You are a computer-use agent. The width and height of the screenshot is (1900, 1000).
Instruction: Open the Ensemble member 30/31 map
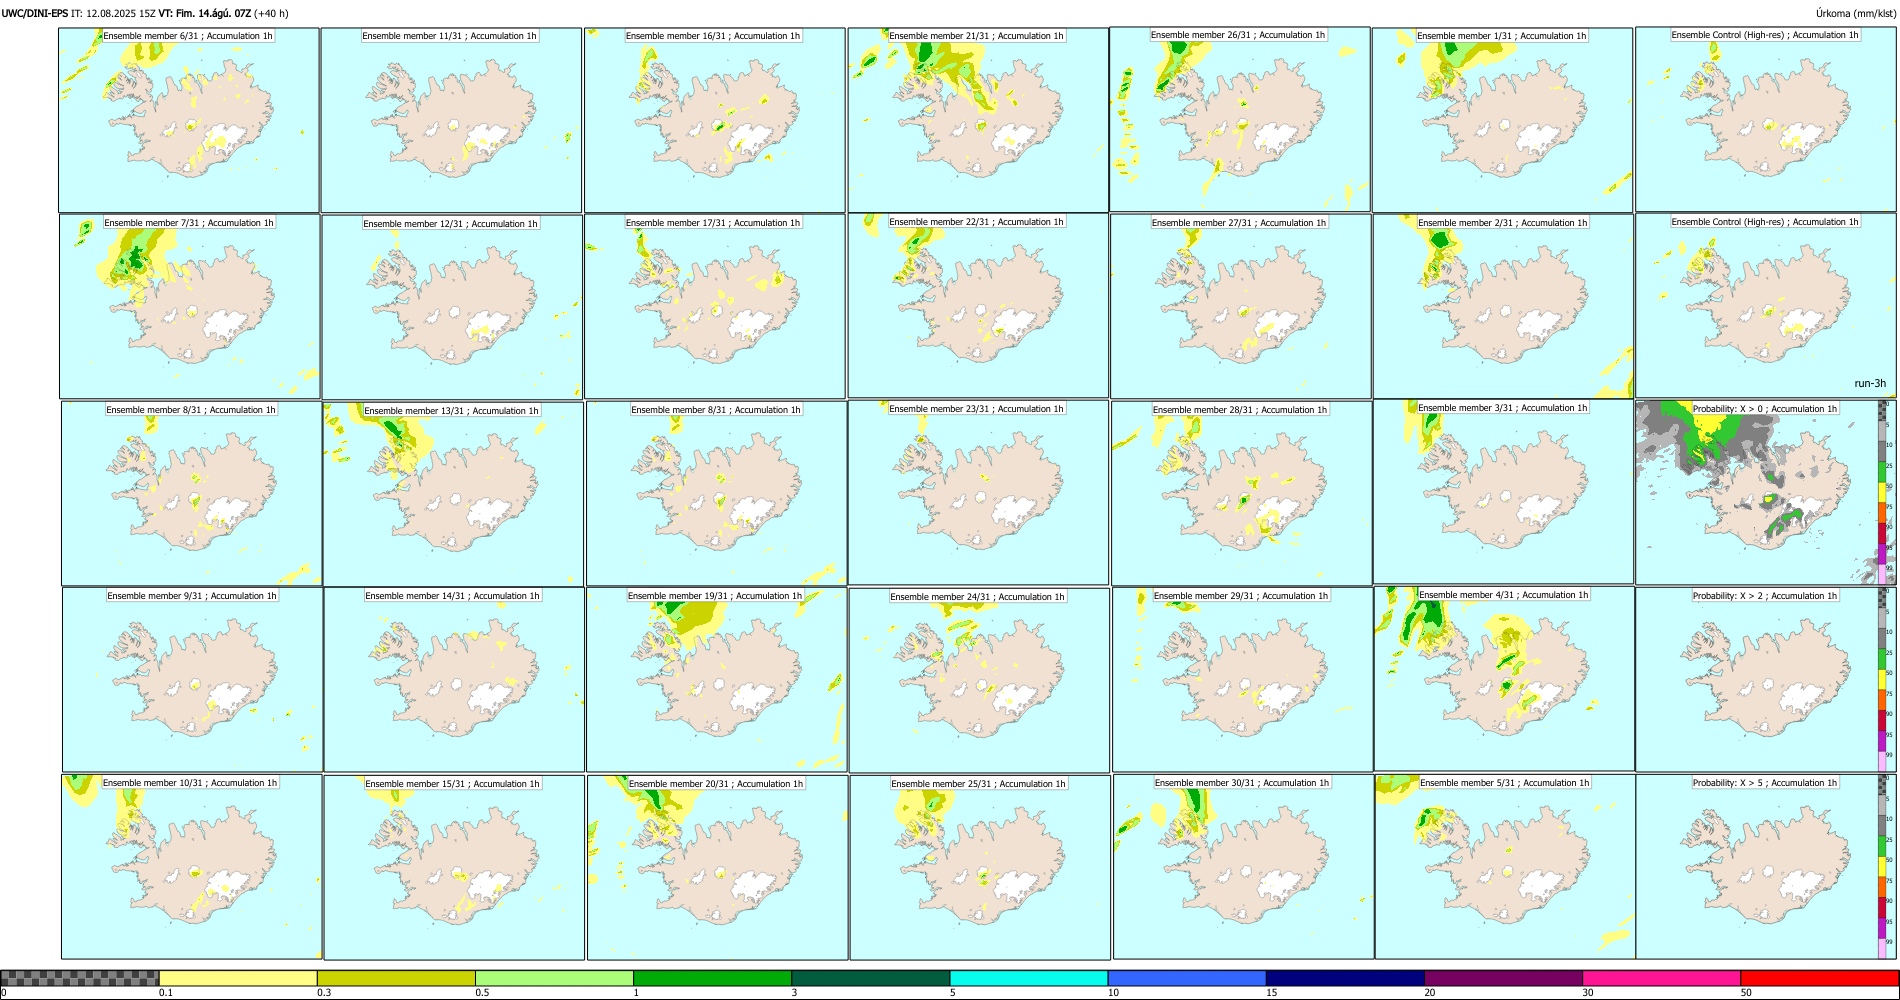click(x=1243, y=866)
